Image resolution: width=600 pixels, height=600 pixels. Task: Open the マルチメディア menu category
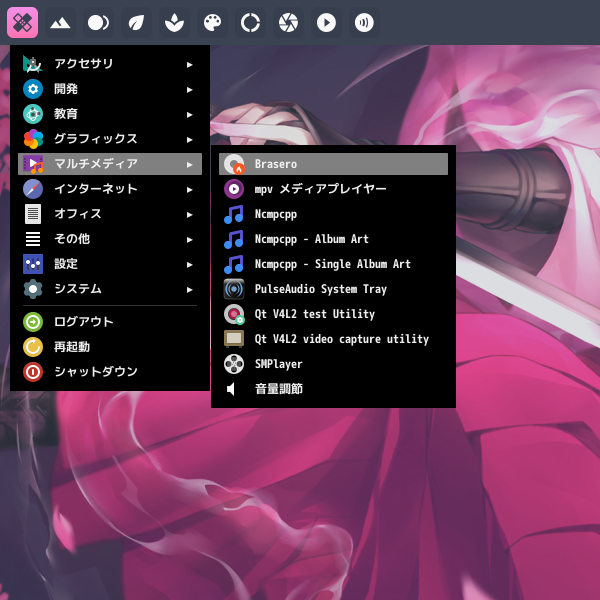coord(110,164)
